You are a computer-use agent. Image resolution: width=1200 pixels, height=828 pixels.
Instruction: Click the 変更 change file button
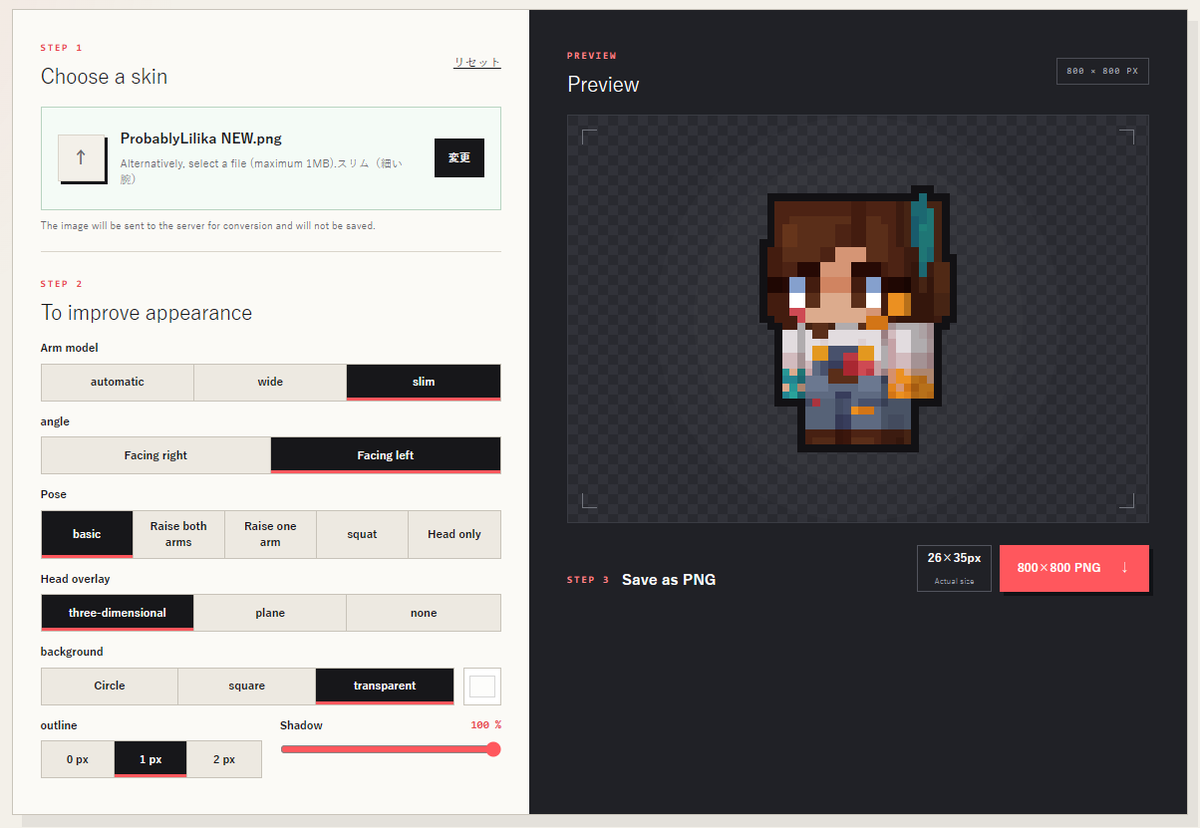(x=459, y=158)
